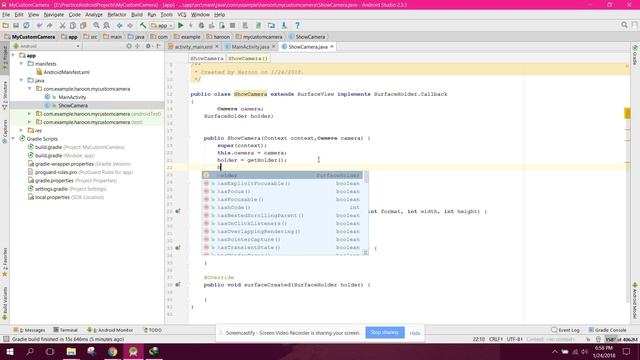Close the ShowCamera.java tab
The image size is (640, 360).
click(x=332, y=47)
